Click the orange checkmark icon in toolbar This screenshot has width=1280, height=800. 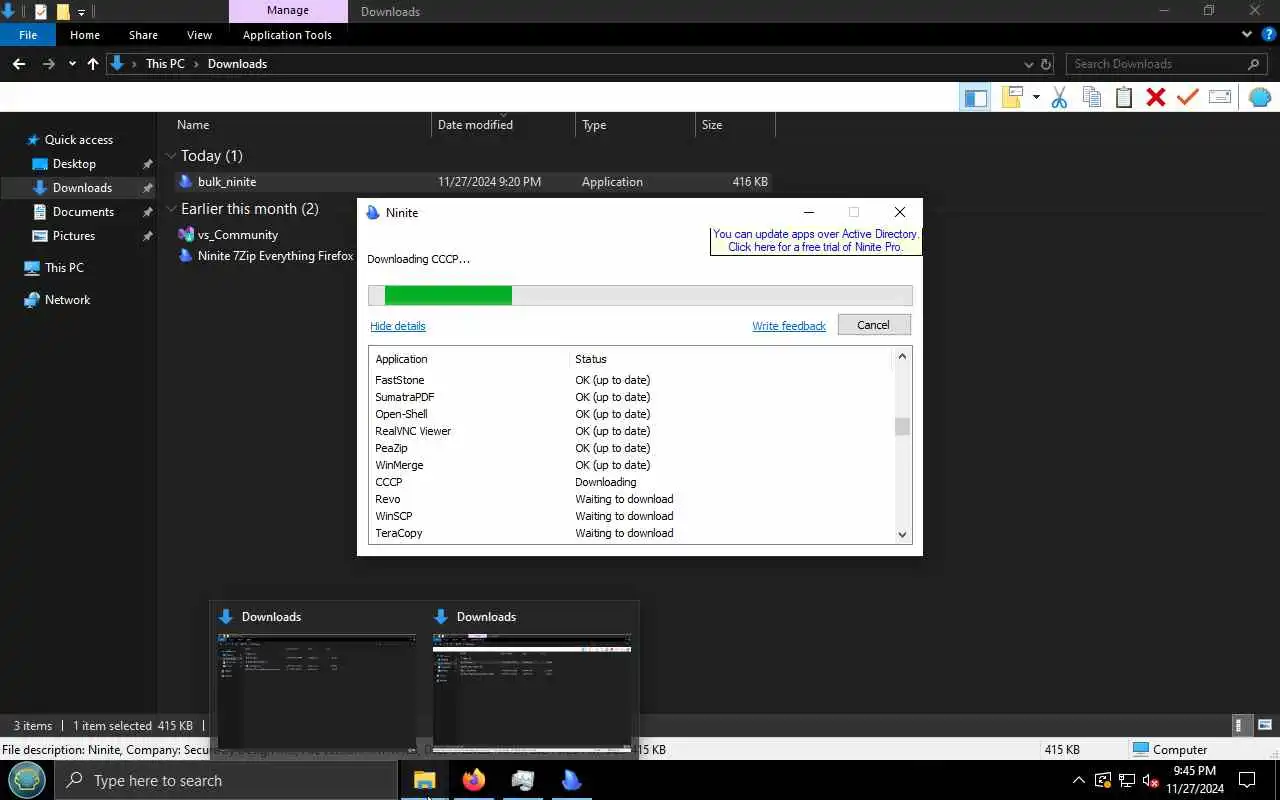pos(1187,97)
